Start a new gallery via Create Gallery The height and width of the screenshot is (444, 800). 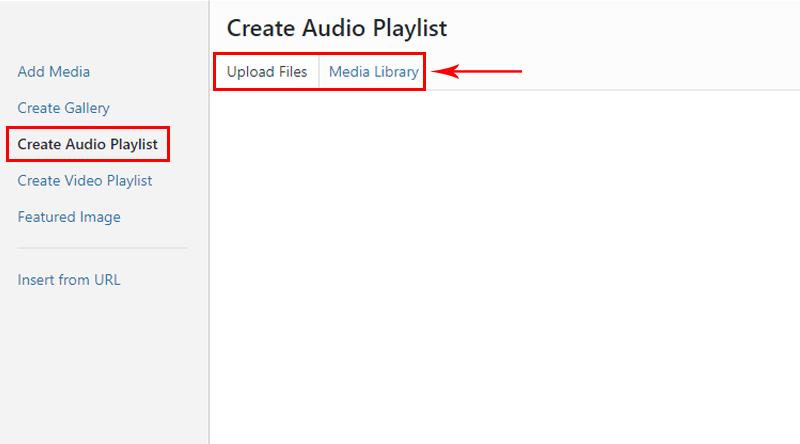click(x=63, y=108)
